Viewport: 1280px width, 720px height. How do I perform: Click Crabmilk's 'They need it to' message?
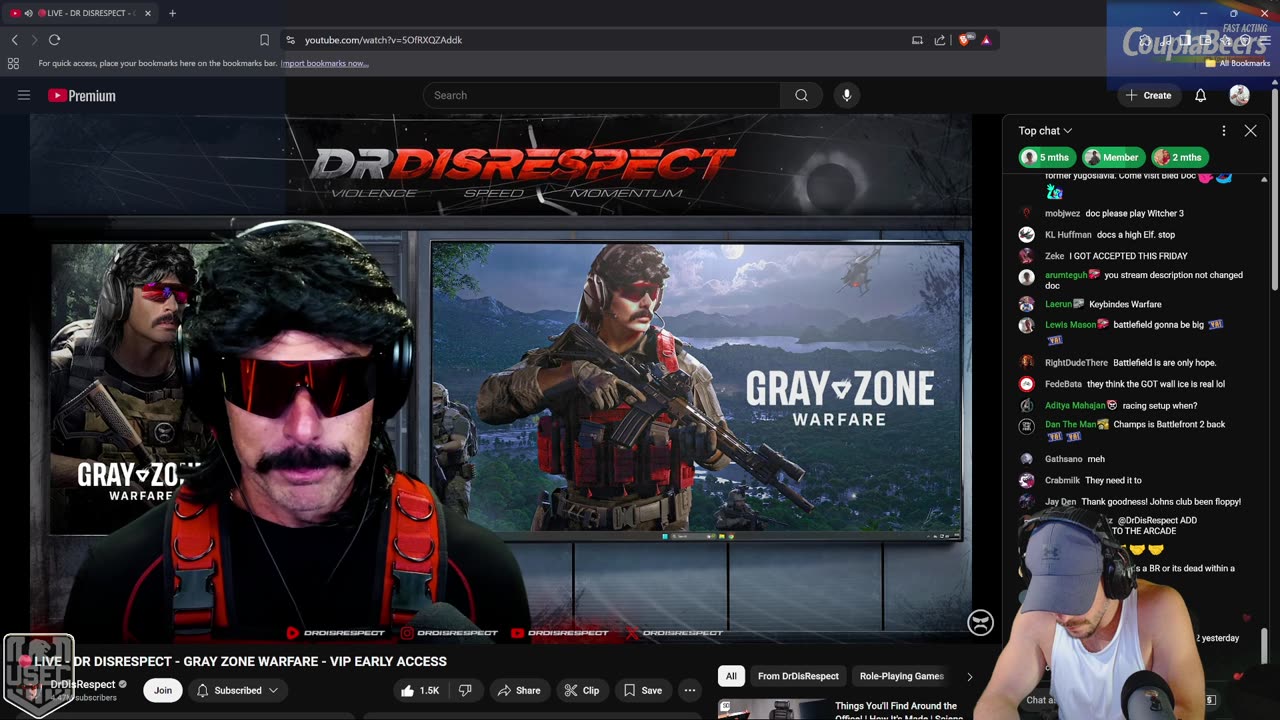coord(1113,480)
